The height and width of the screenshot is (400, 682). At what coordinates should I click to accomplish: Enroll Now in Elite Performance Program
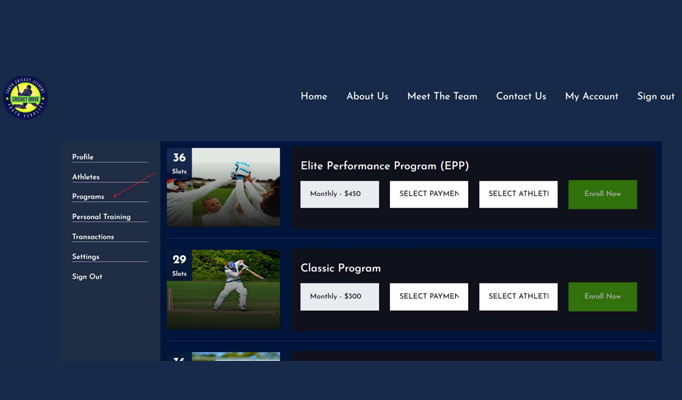[x=602, y=194]
